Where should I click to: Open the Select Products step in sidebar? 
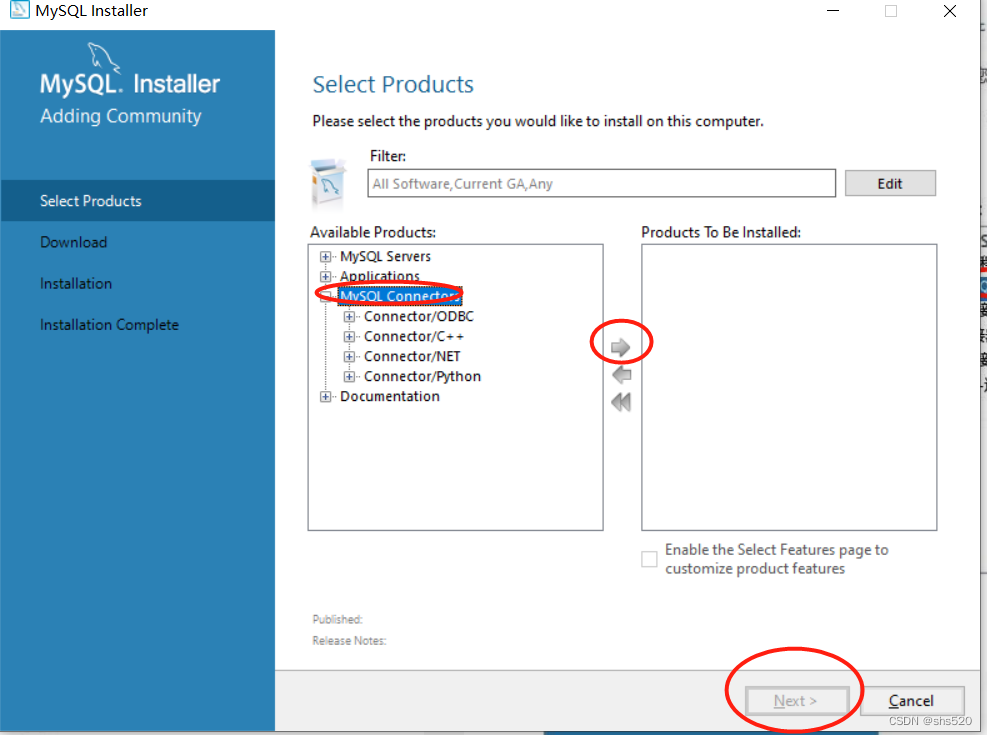(x=138, y=201)
